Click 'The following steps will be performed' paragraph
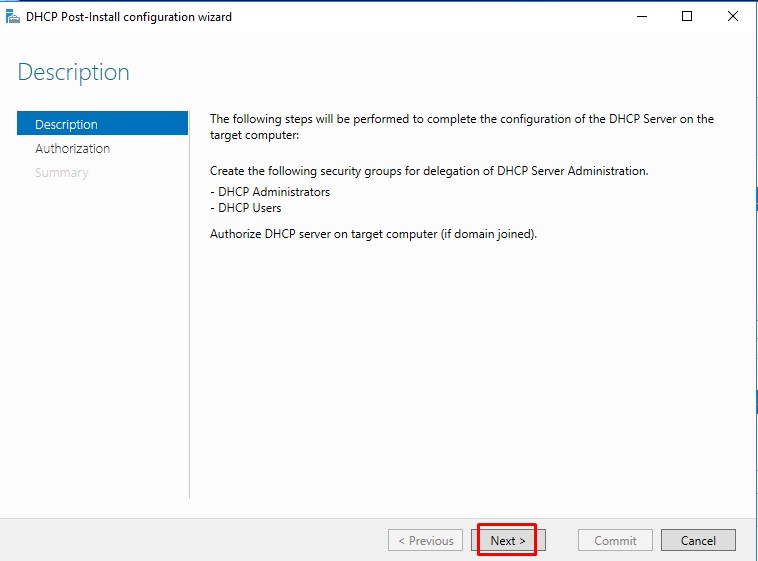 (462, 127)
